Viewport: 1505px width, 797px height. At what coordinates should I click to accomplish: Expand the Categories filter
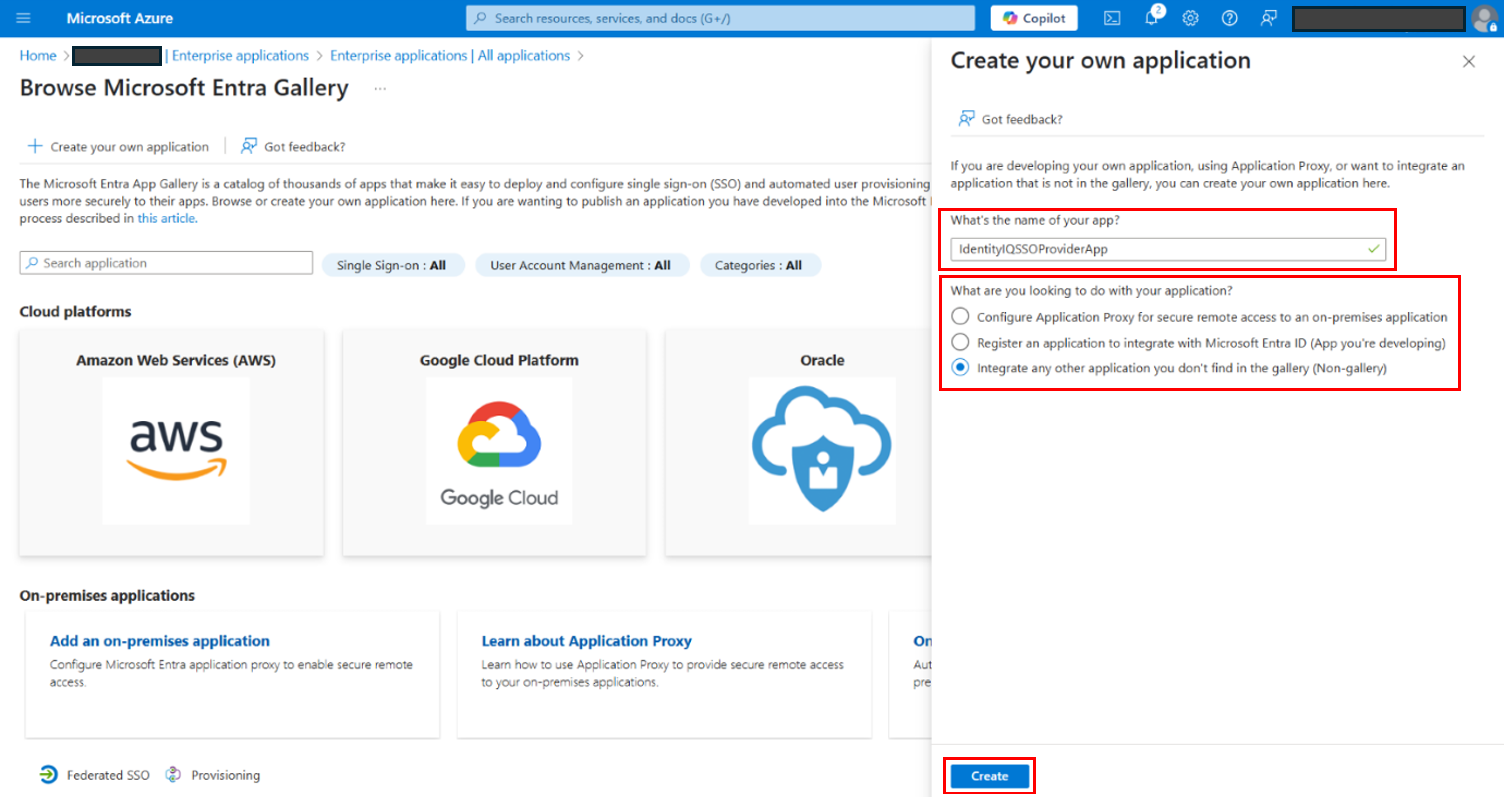click(759, 265)
